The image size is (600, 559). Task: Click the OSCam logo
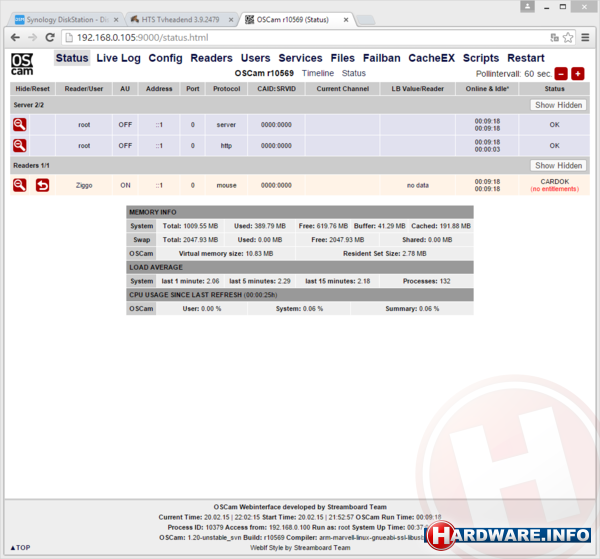click(x=22, y=64)
